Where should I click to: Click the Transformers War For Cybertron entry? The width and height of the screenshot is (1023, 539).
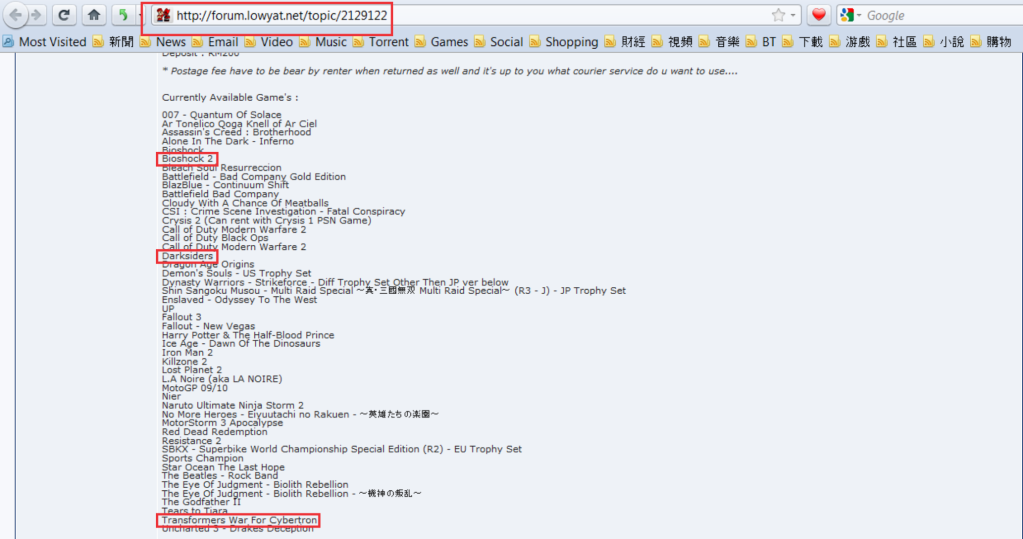pyautogui.click(x=239, y=520)
